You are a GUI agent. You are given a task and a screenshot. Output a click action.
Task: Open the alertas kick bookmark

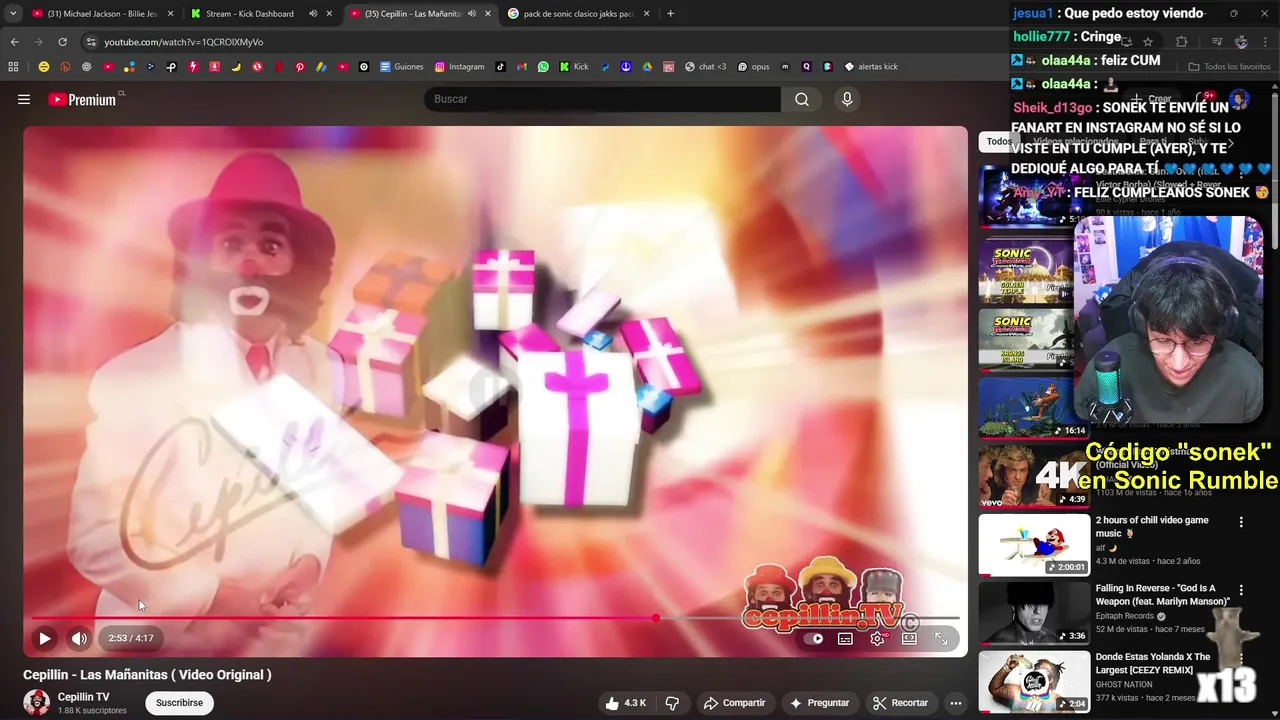871,67
